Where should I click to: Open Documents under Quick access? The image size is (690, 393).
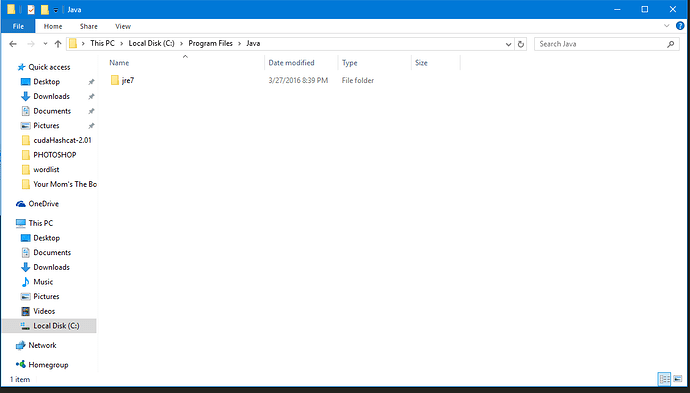tap(52, 111)
